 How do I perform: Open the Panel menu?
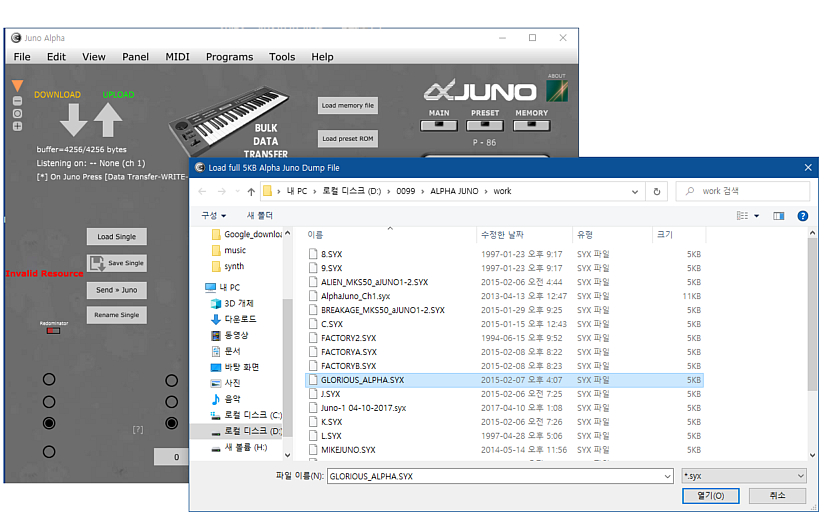[x=135, y=57]
